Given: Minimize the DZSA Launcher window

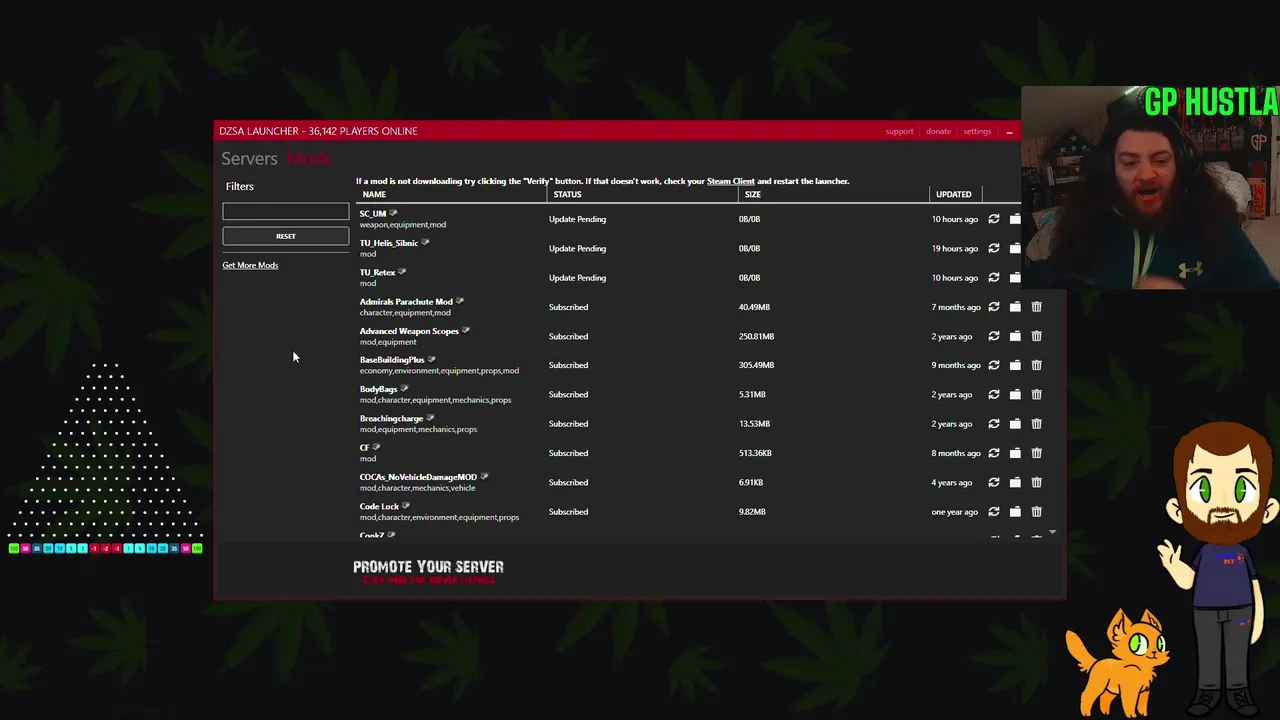Looking at the screenshot, I should pyautogui.click(x=1010, y=131).
